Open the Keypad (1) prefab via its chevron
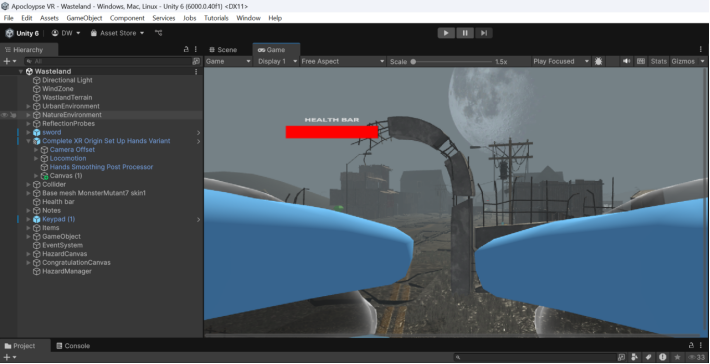 click(198, 220)
